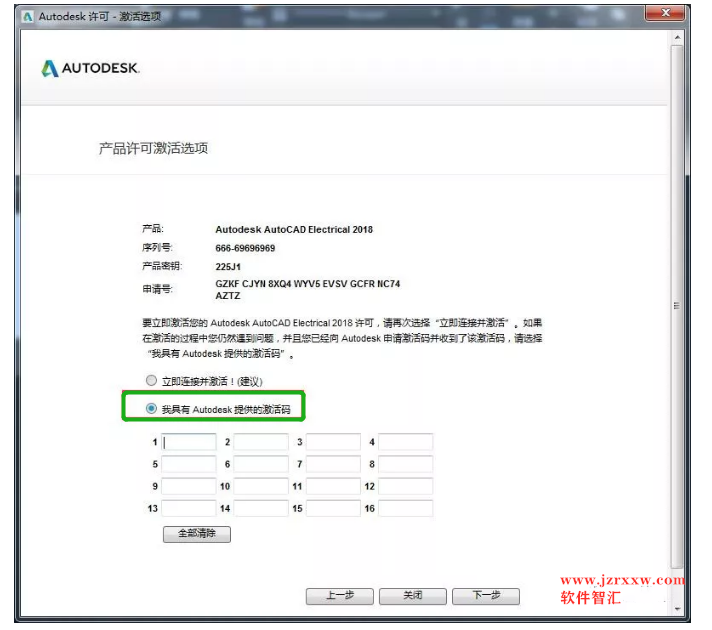Screen dimensions: 712x630
Task: Click the 产品许可激活选项 heading
Action: 153,149
